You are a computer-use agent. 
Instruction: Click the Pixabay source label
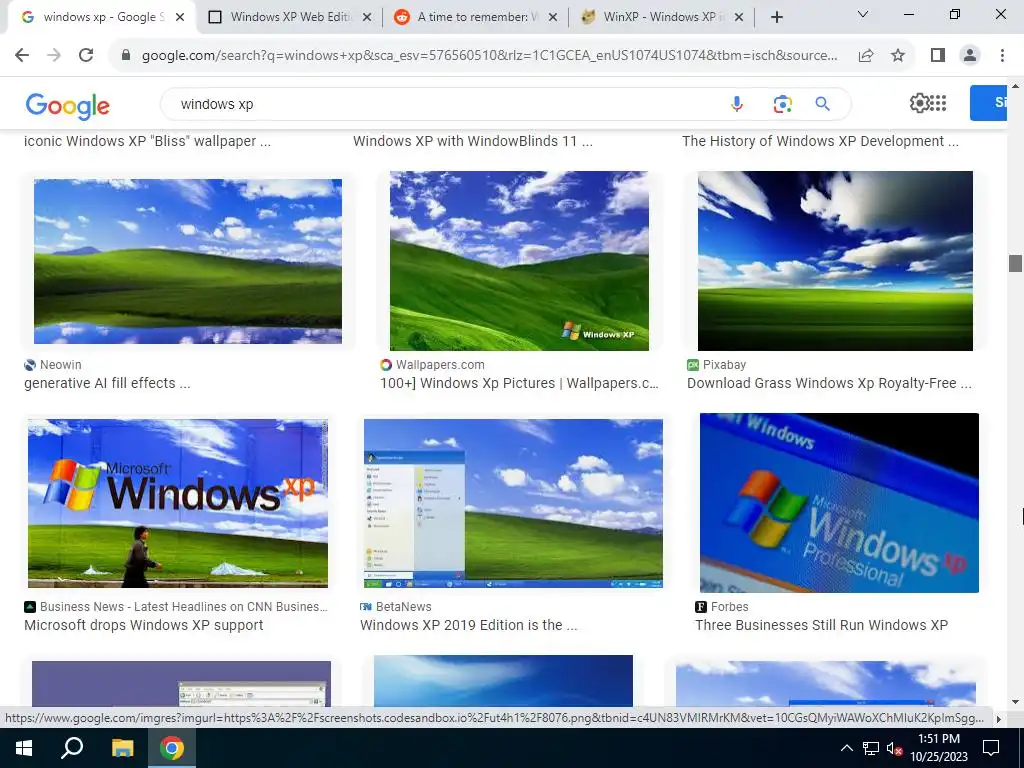[x=716, y=364]
